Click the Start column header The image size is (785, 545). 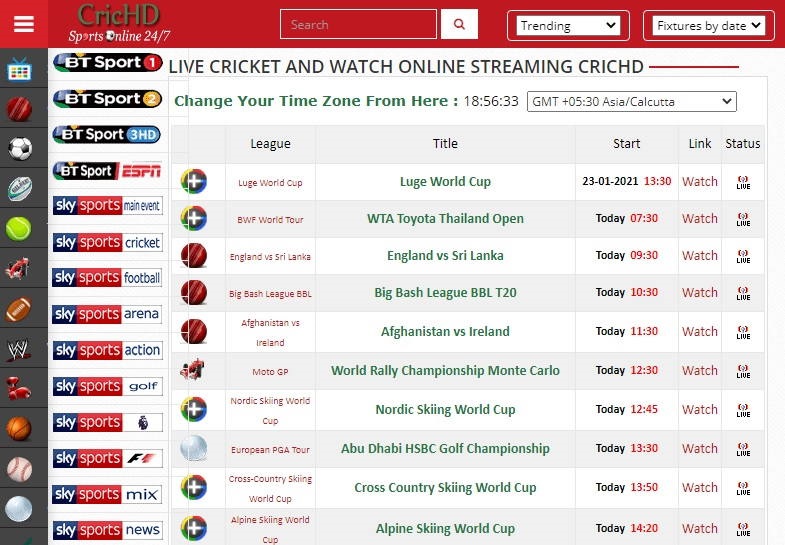point(626,144)
